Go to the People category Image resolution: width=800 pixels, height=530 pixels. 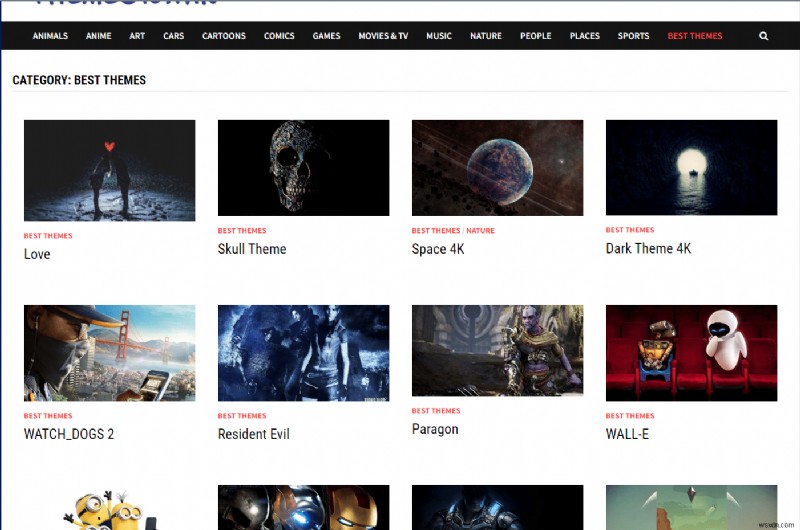536,36
